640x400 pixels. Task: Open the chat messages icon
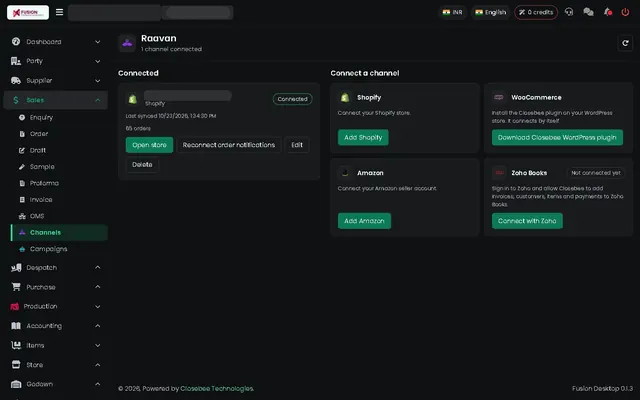(588, 12)
